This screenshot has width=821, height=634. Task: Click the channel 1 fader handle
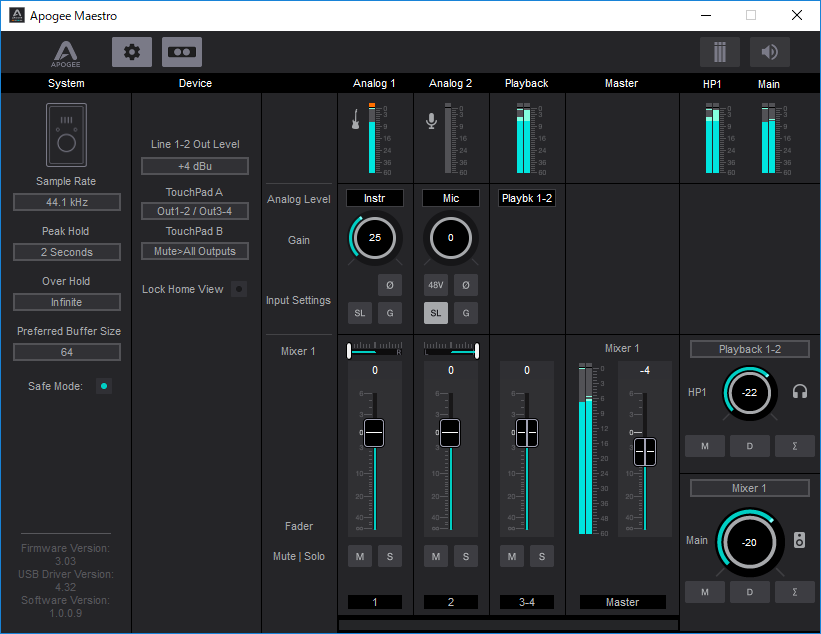pos(374,433)
